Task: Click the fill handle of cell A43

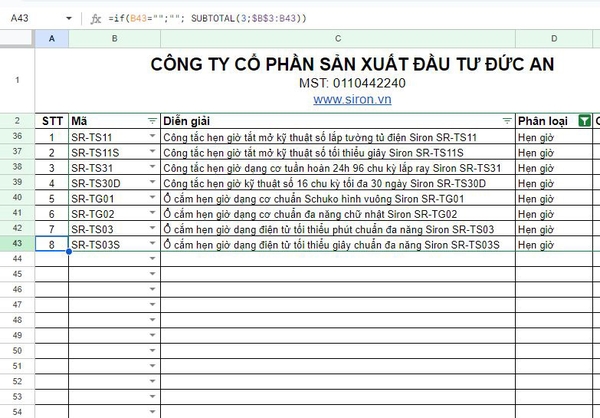Action: click(69, 251)
